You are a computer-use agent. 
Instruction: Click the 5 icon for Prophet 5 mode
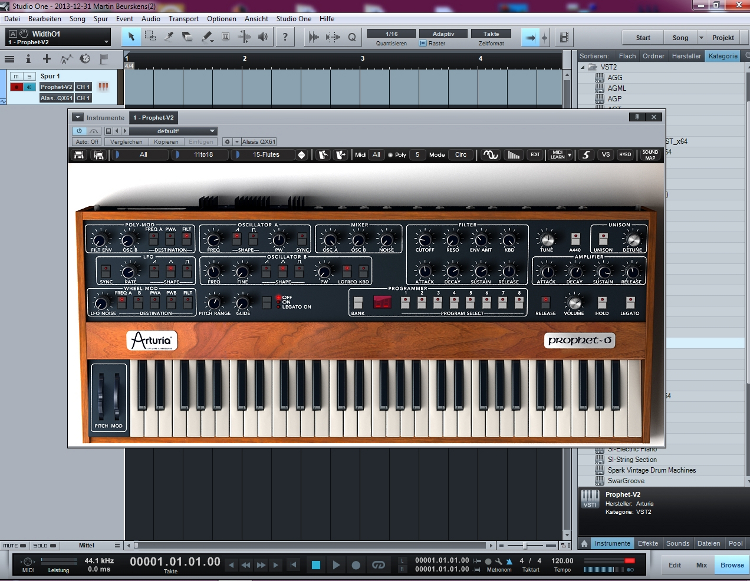pos(586,155)
